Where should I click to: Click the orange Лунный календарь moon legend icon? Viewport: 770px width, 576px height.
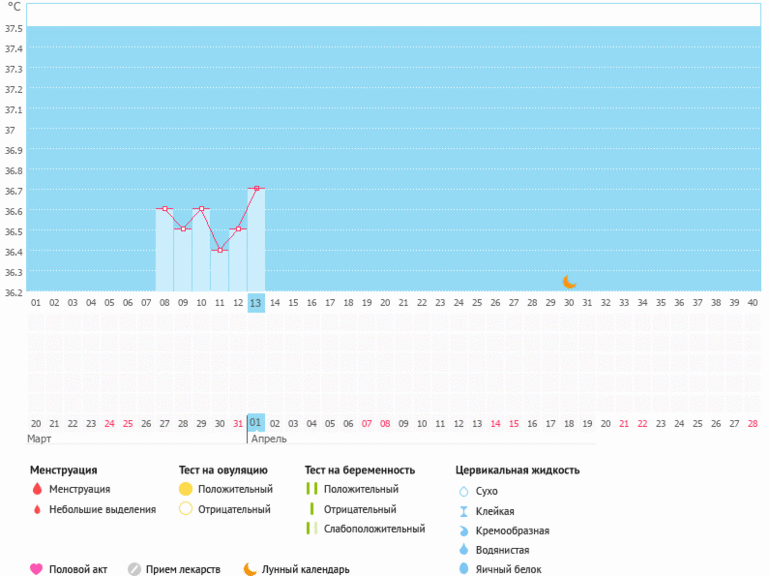click(250, 569)
